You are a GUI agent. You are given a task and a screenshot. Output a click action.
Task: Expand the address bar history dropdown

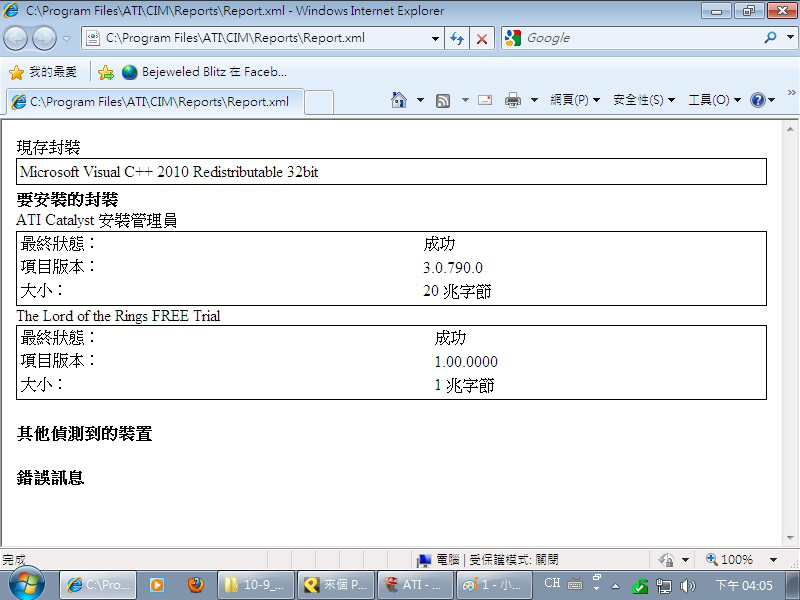click(435, 38)
